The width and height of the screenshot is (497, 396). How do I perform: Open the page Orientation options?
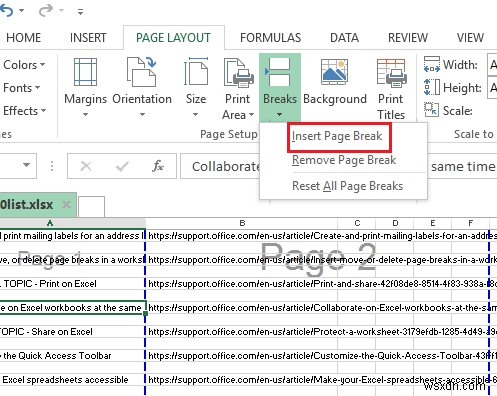(x=142, y=87)
